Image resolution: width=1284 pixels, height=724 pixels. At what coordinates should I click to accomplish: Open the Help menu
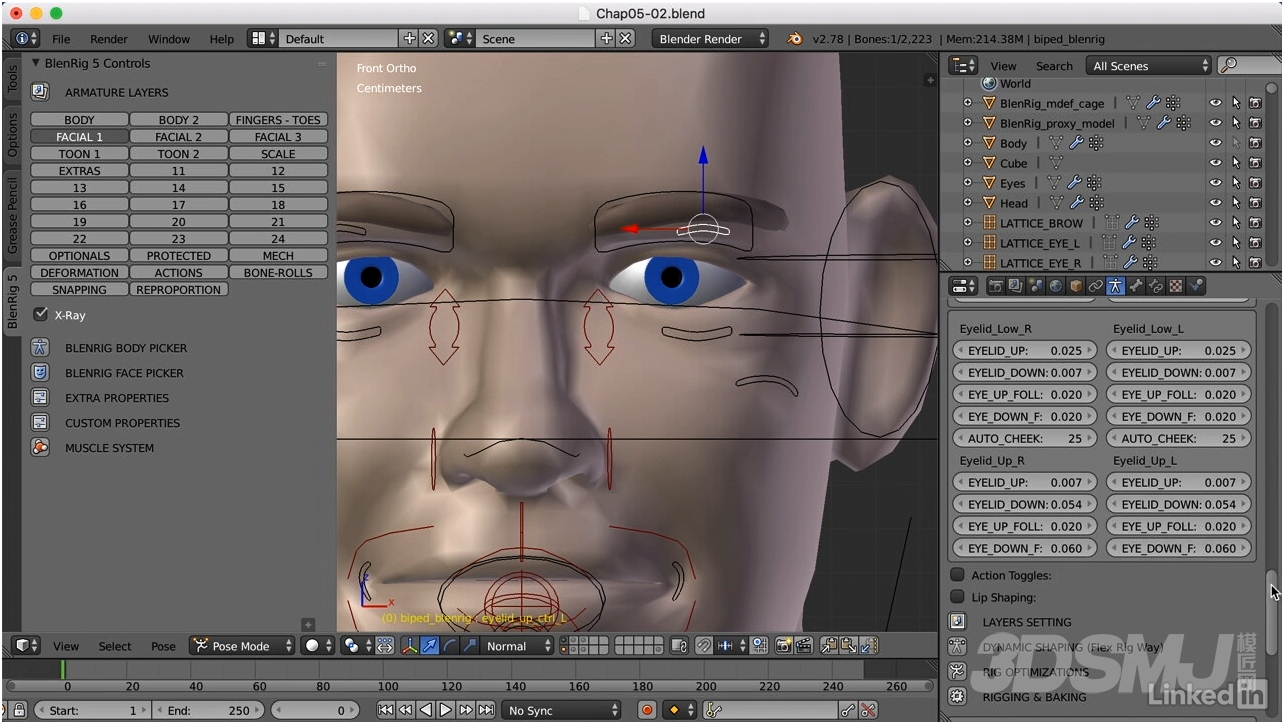[x=221, y=39]
